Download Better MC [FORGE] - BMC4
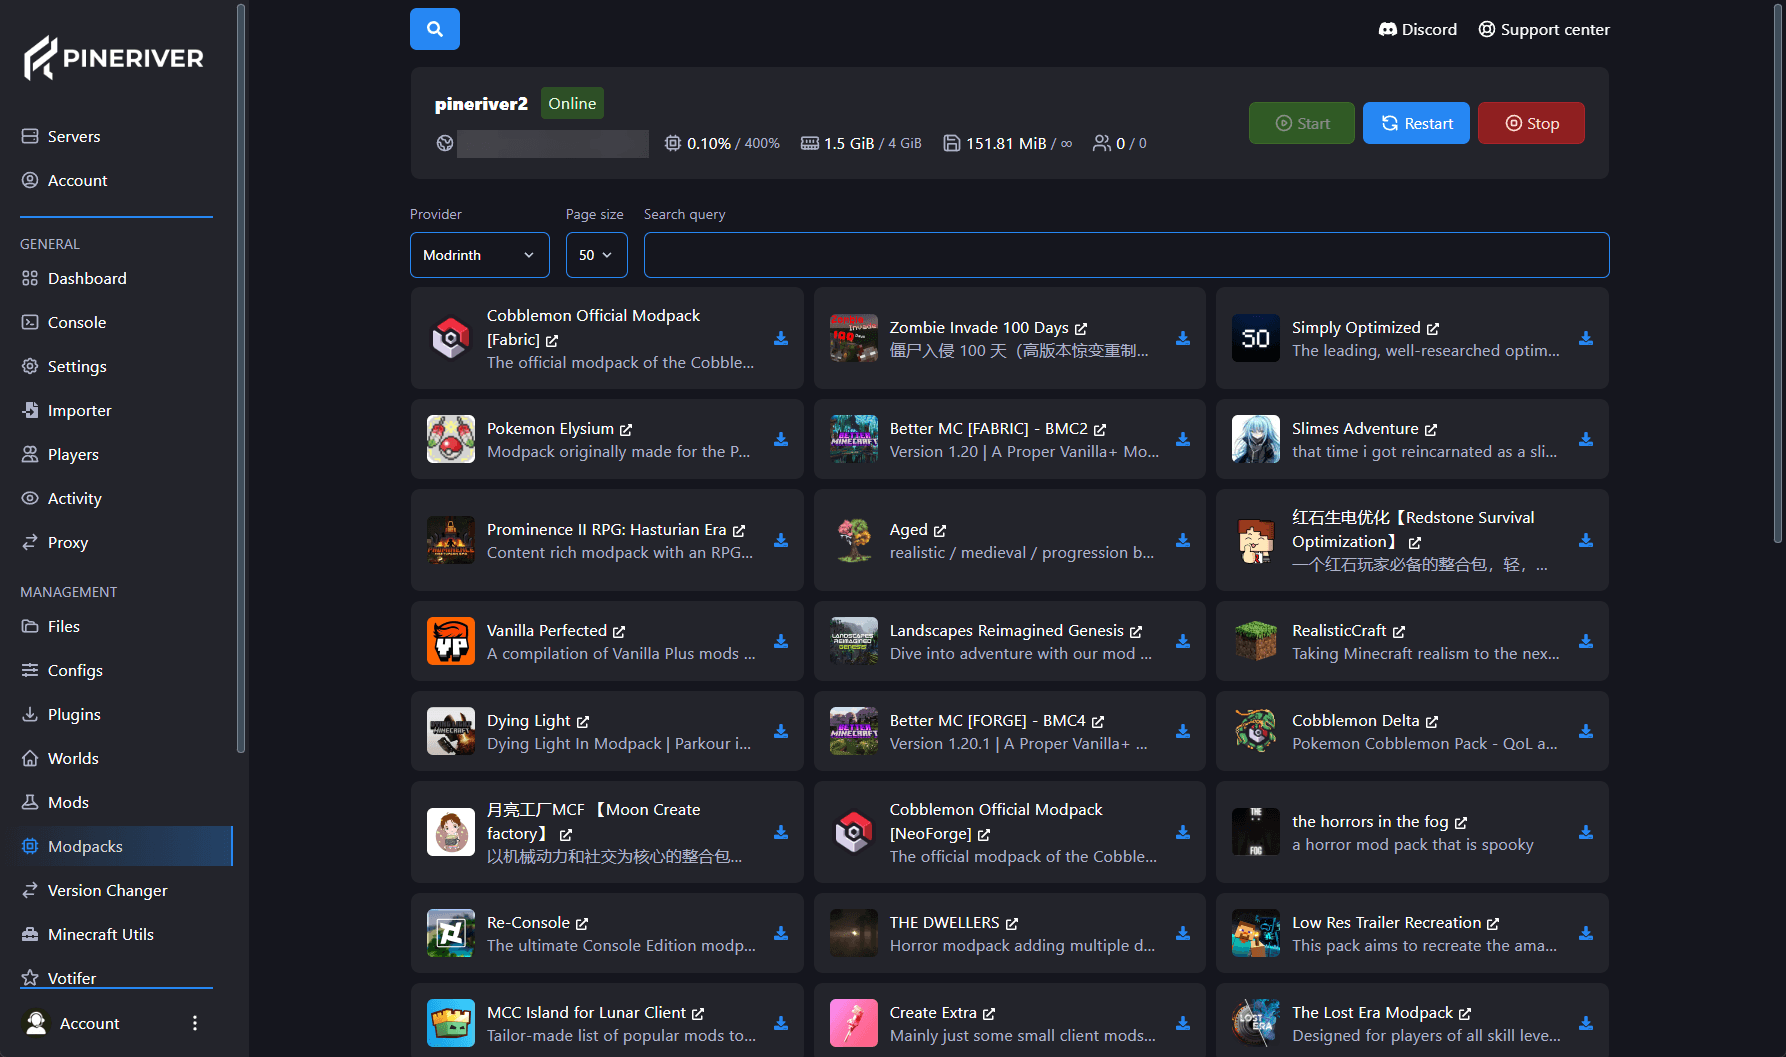The width and height of the screenshot is (1786, 1057). pyautogui.click(x=1183, y=732)
